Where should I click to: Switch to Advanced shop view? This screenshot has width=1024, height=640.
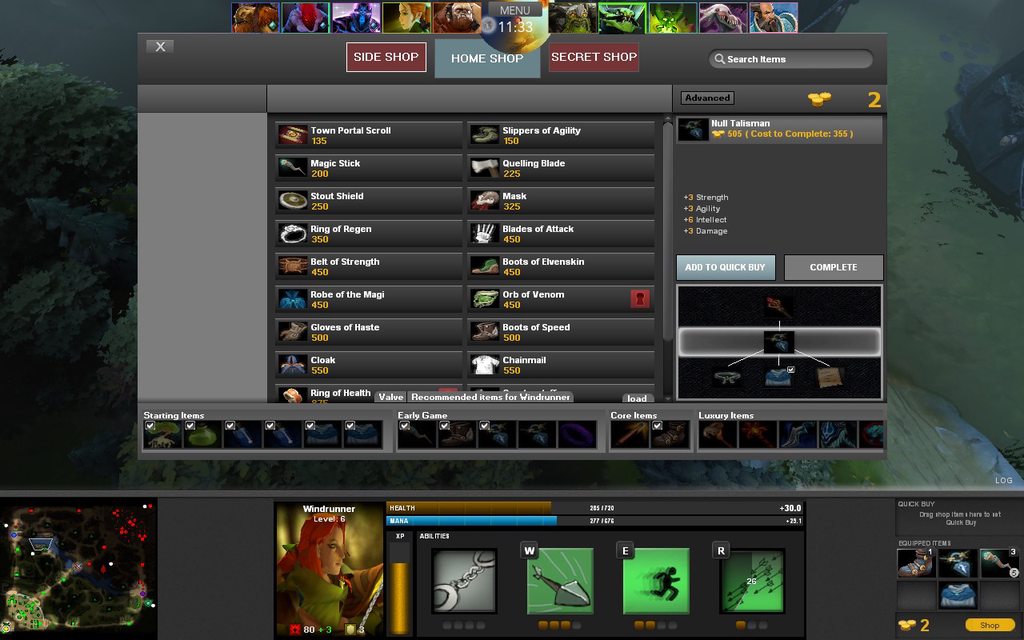click(x=707, y=98)
